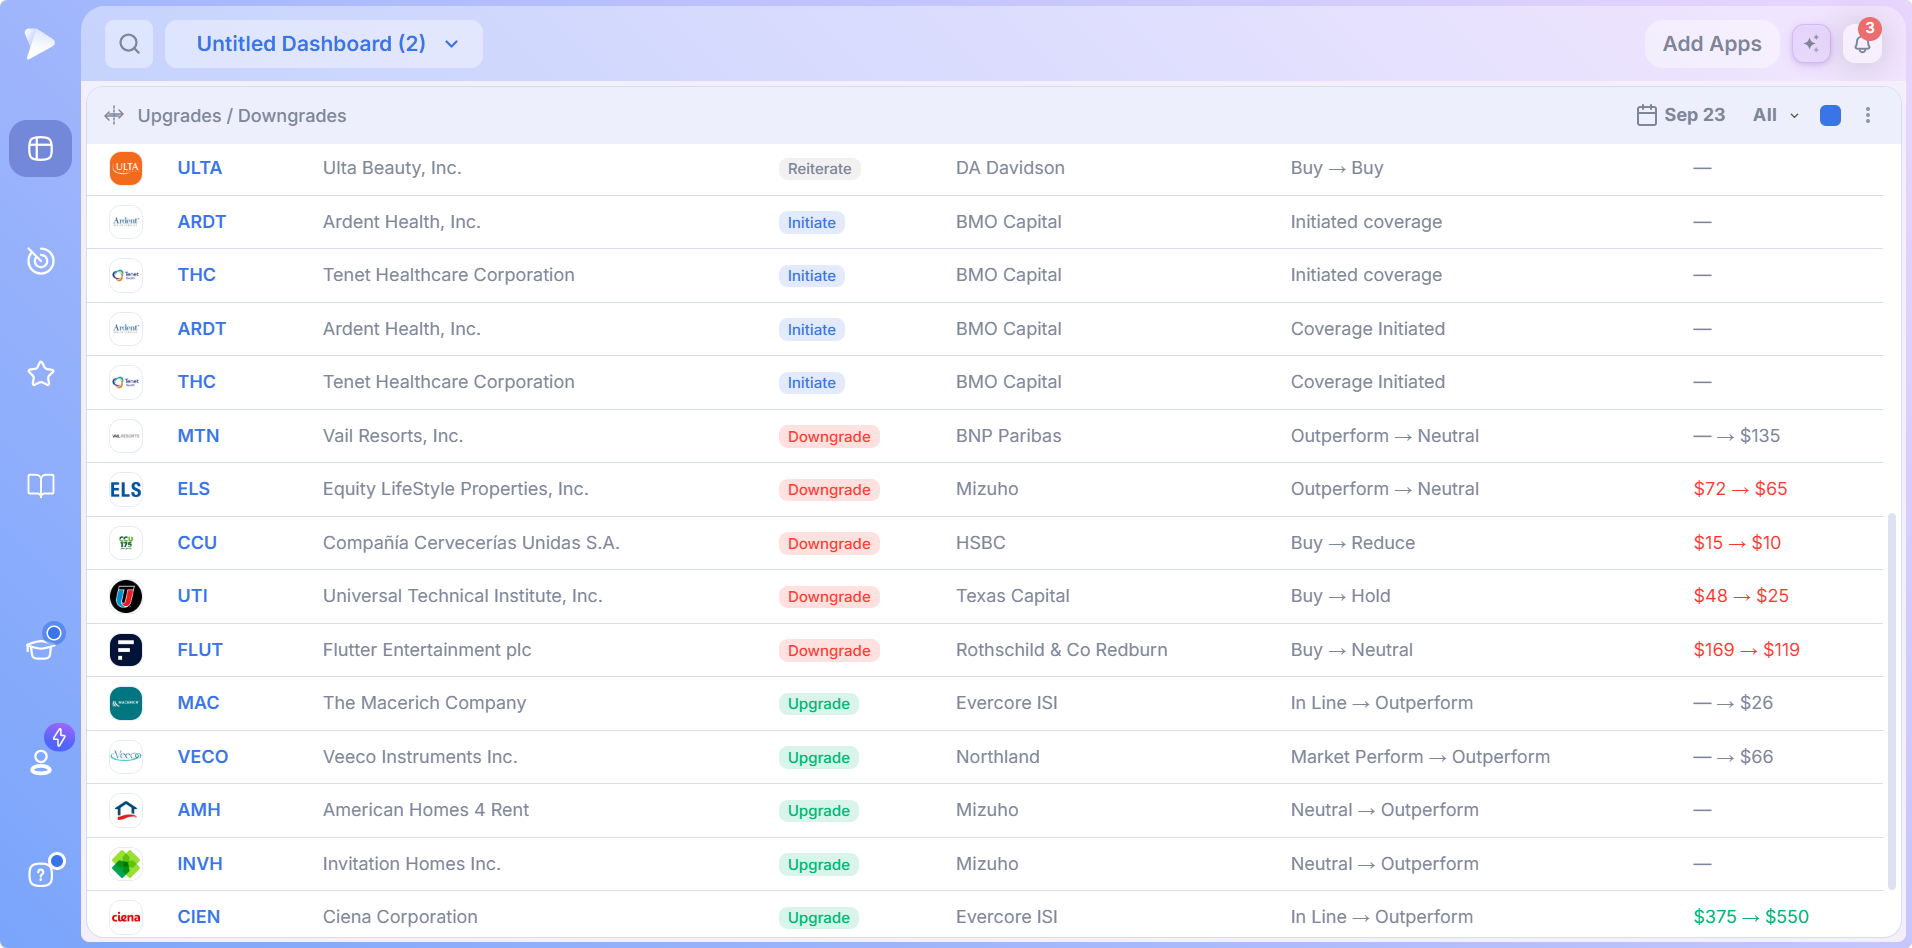Open the FLUT ticker link

(200, 650)
